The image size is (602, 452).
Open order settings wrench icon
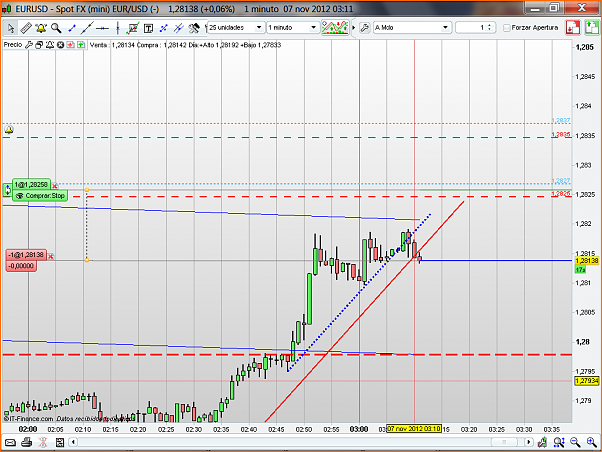tap(365, 28)
